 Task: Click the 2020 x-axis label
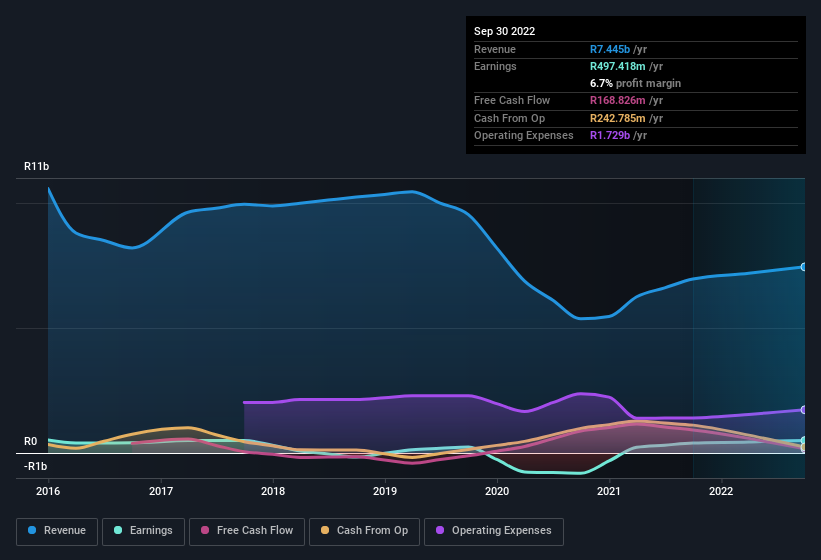click(497, 491)
